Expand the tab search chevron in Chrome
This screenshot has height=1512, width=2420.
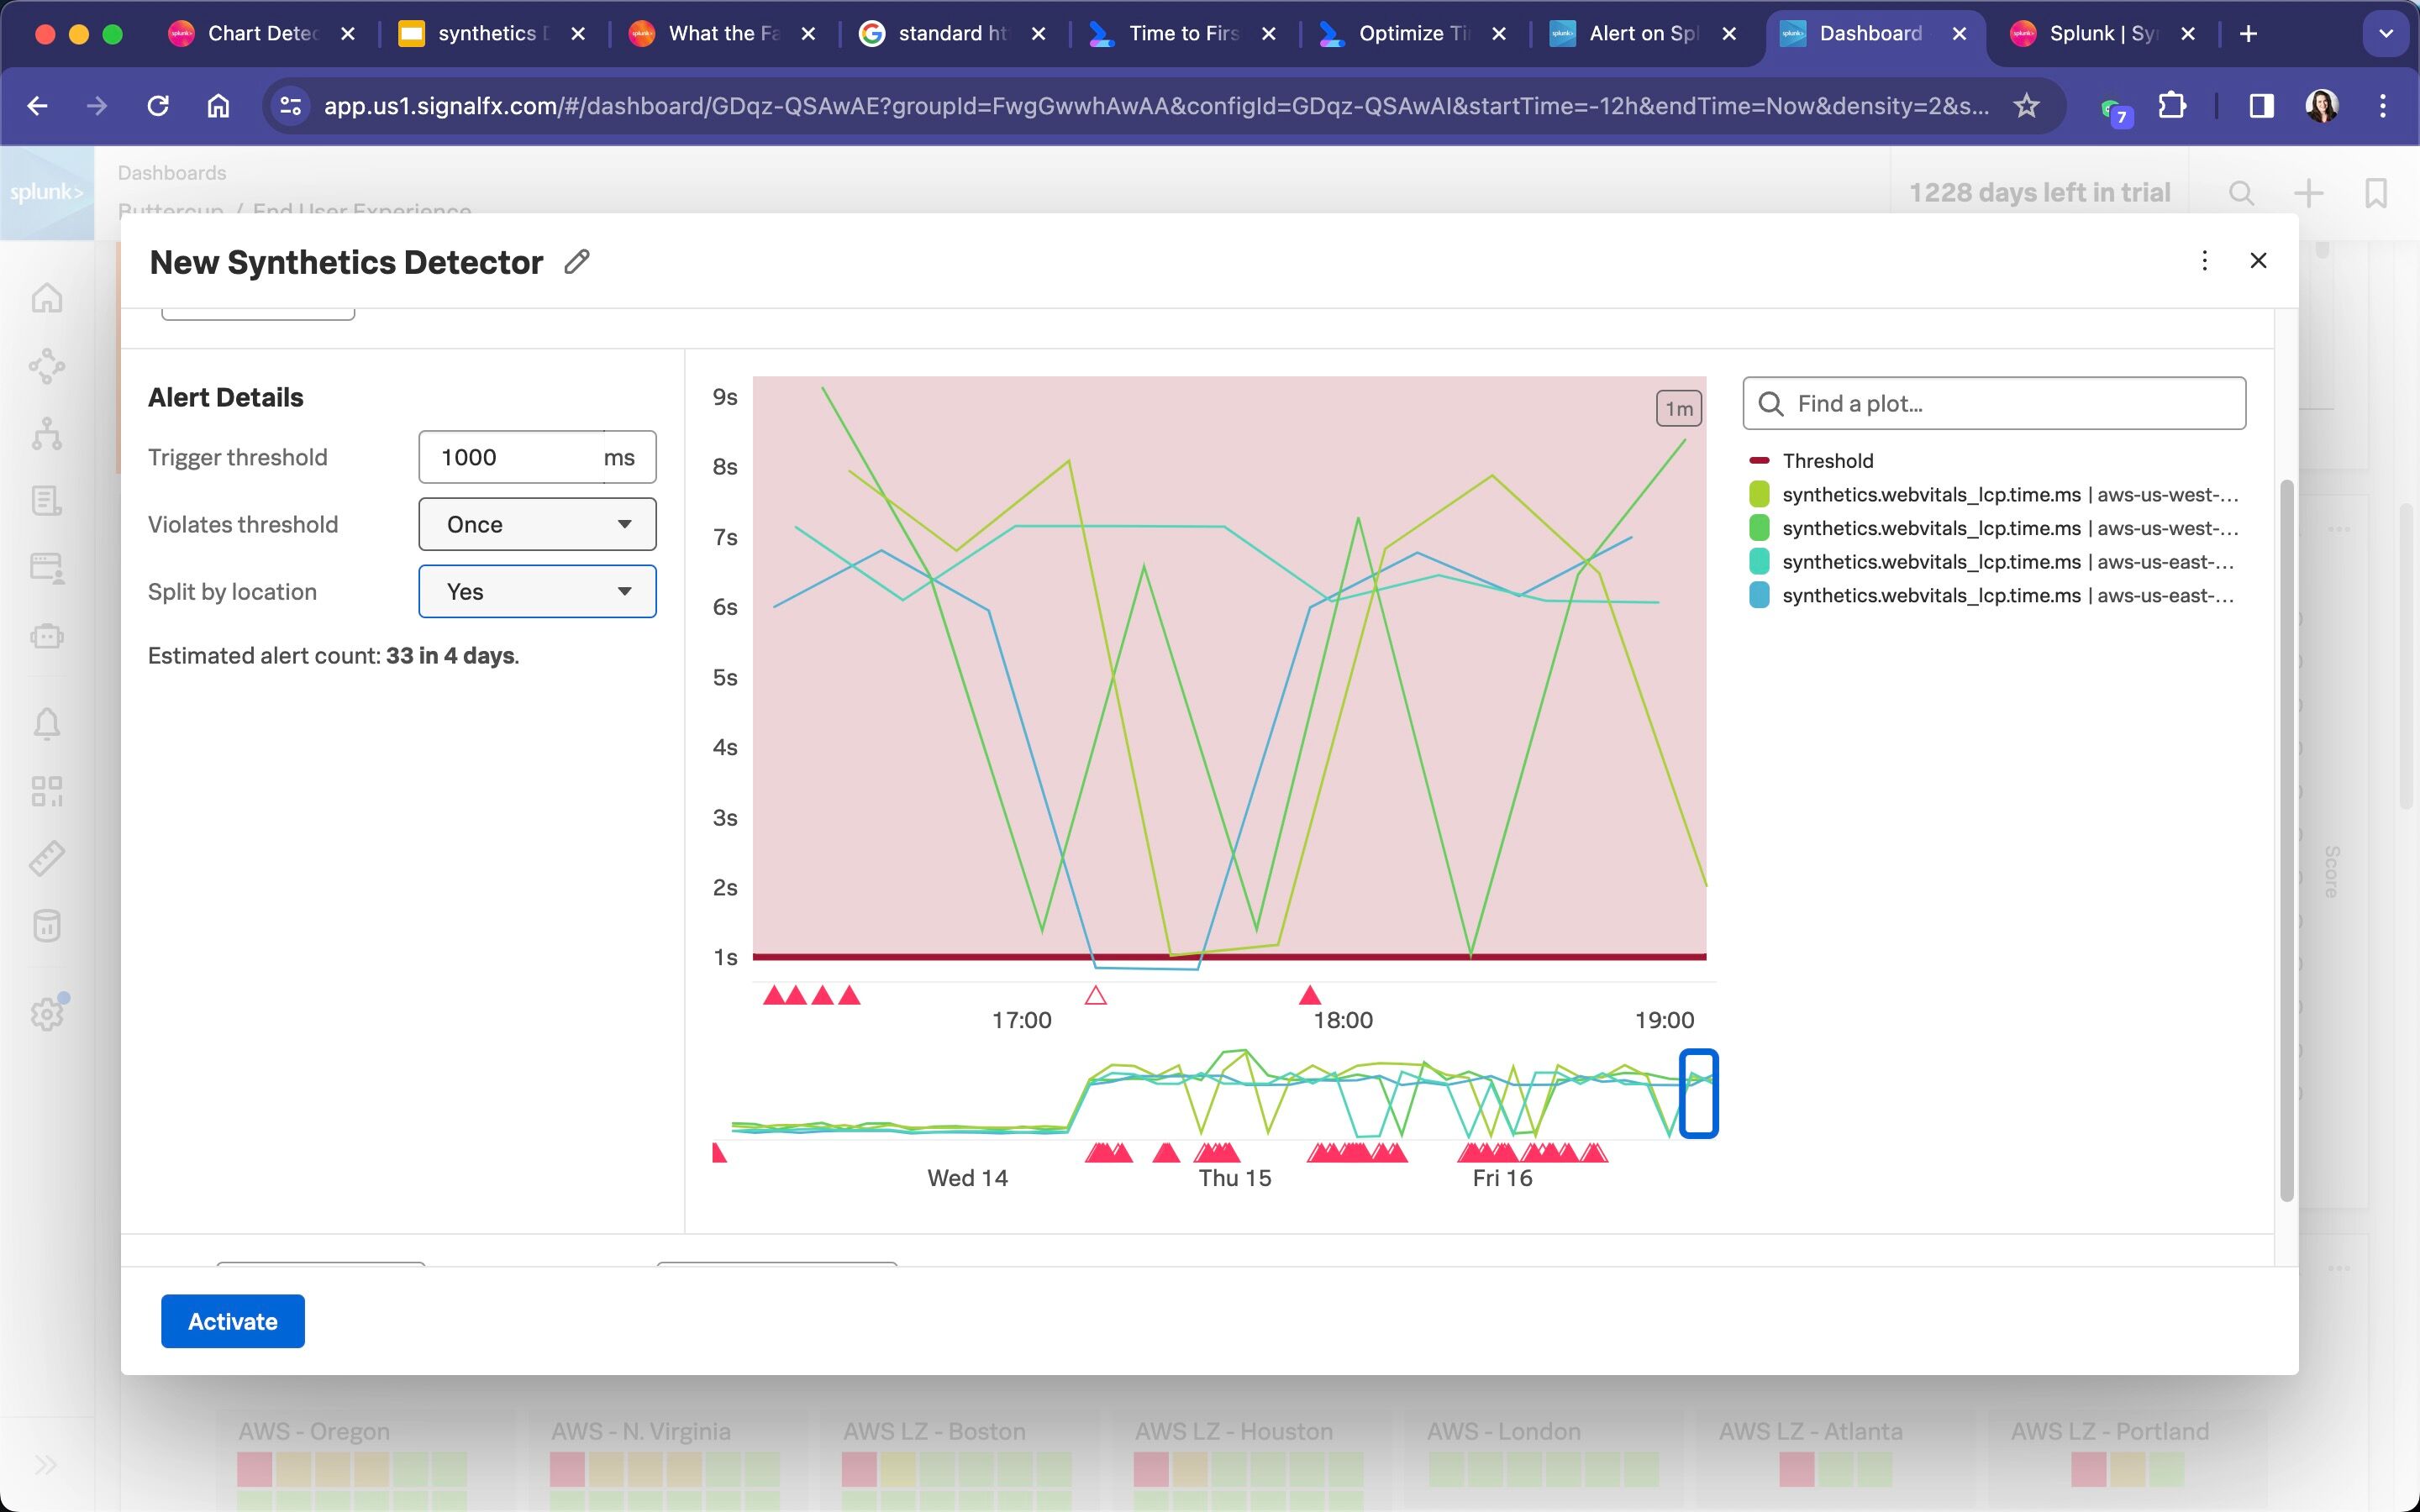point(2386,34)
